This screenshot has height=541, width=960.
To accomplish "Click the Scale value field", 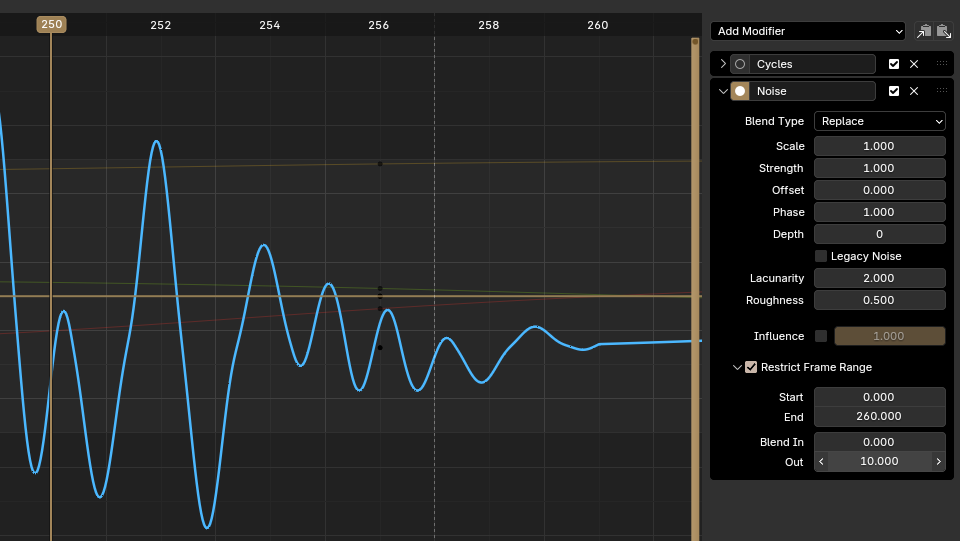I will click(x=880, y=146).
